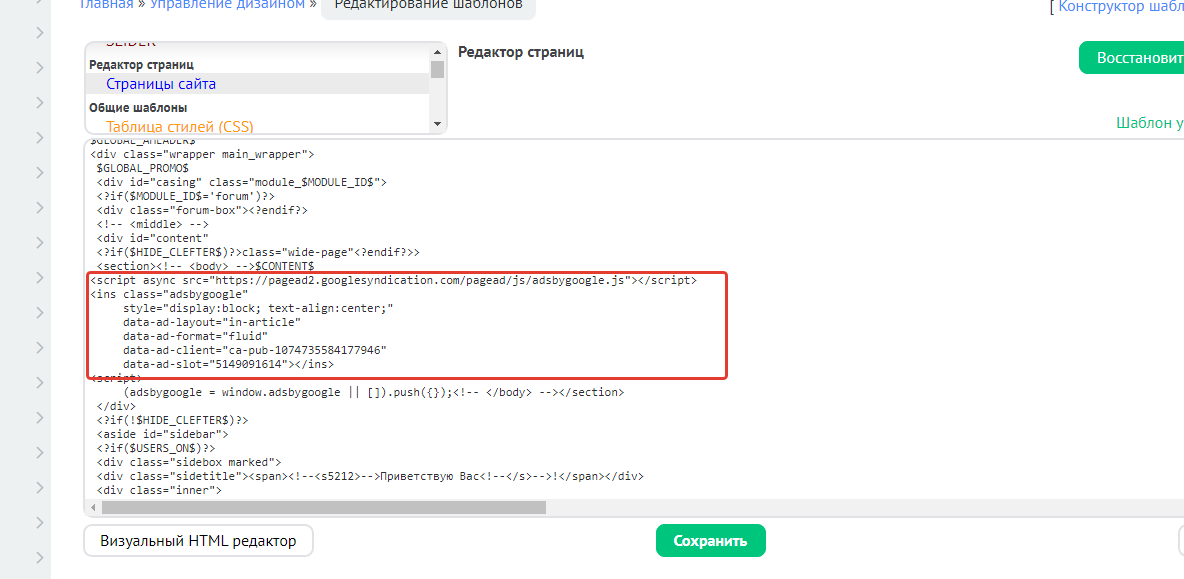Click the ins class="adsbygoogle" line

pos(169,294)
